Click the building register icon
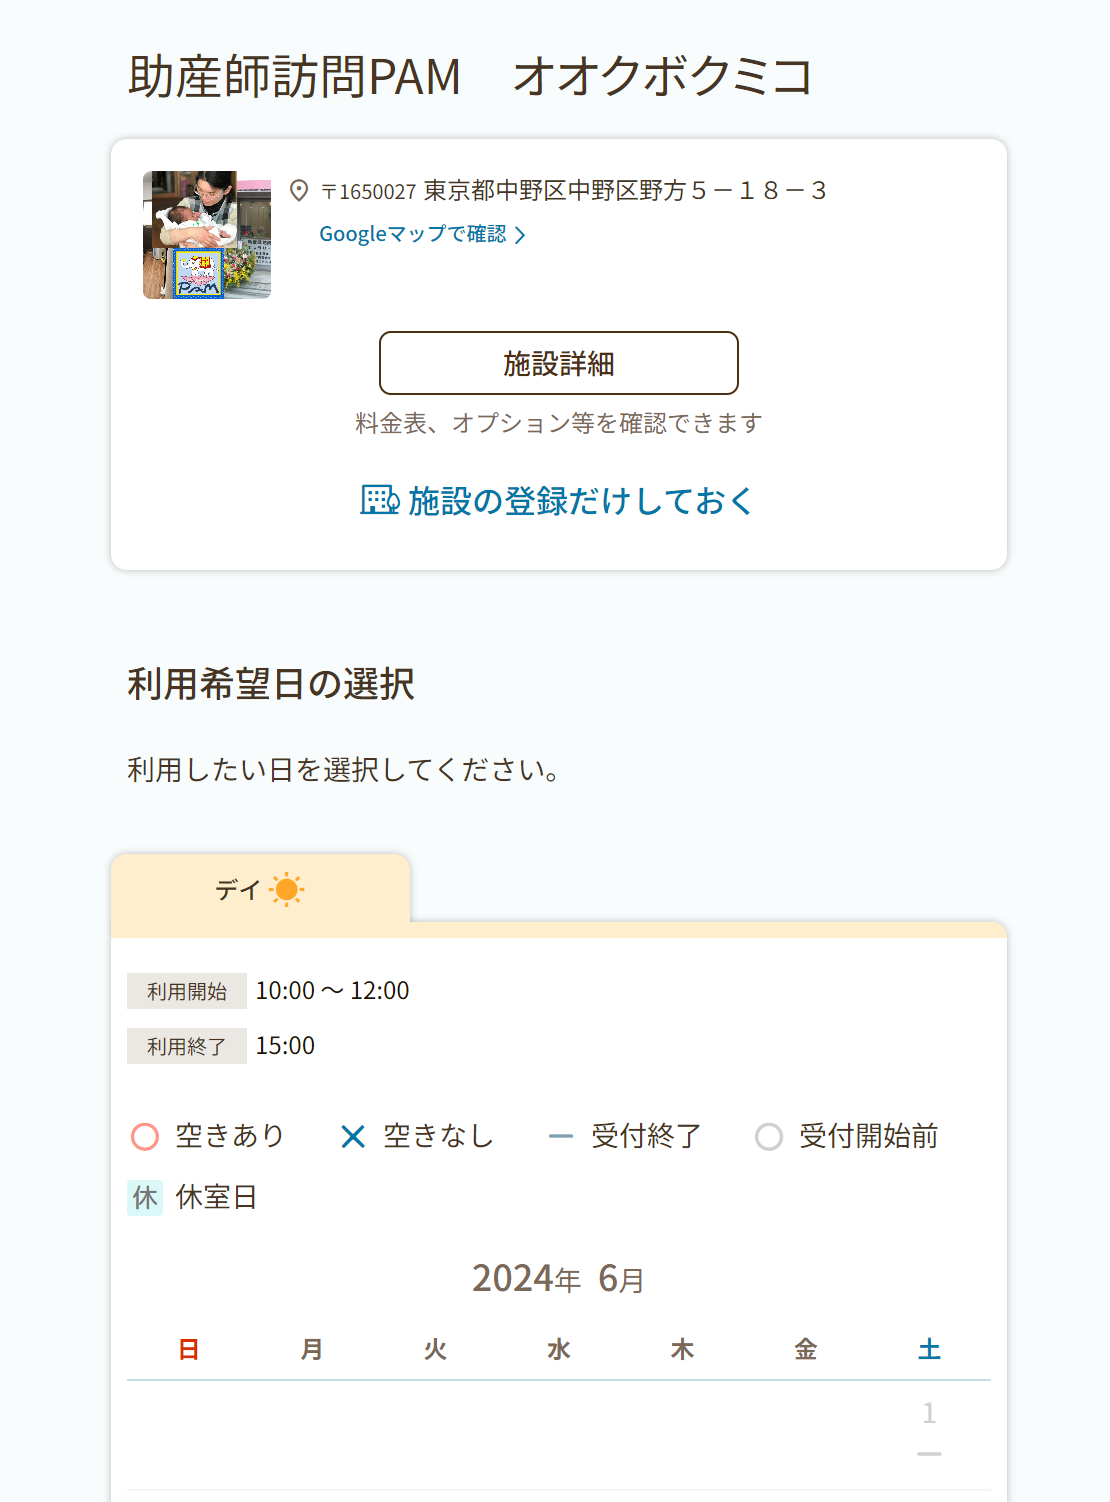Screen dimensions: 1110x1502 pos(380,499)
